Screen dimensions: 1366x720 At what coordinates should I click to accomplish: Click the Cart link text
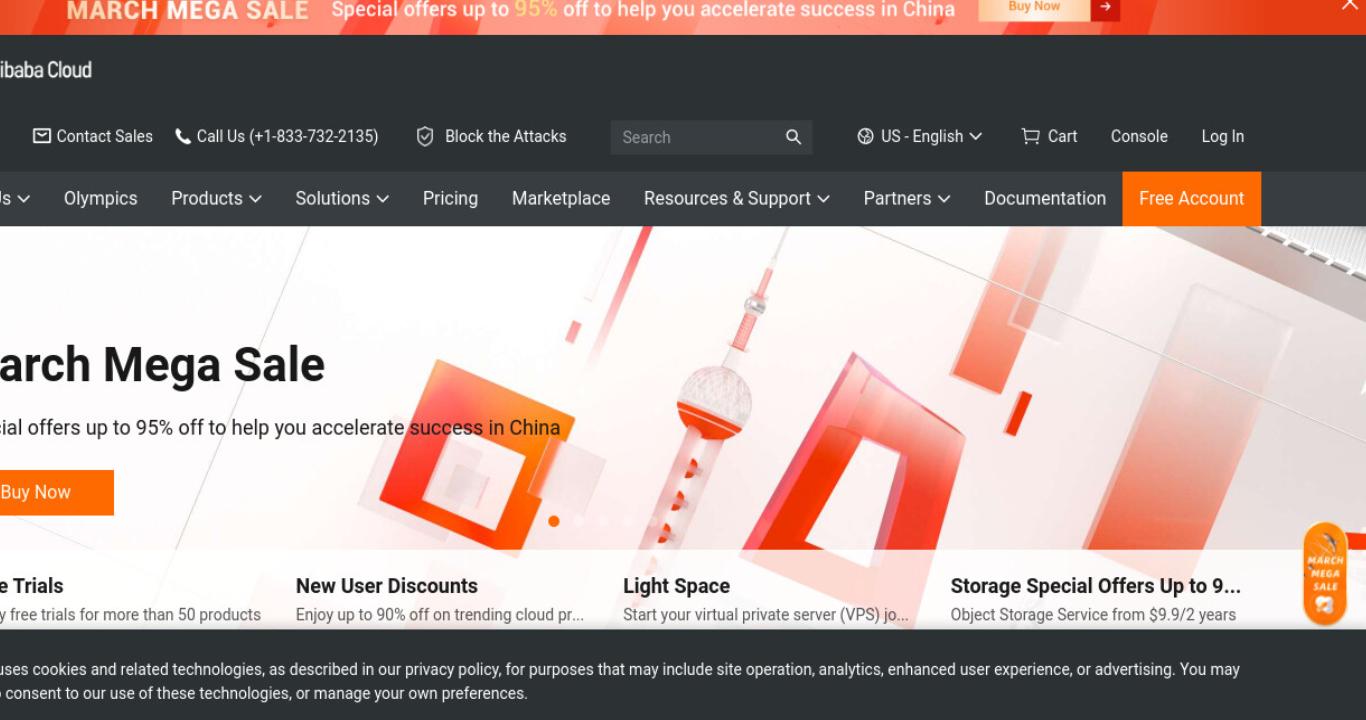point(1062,136)
